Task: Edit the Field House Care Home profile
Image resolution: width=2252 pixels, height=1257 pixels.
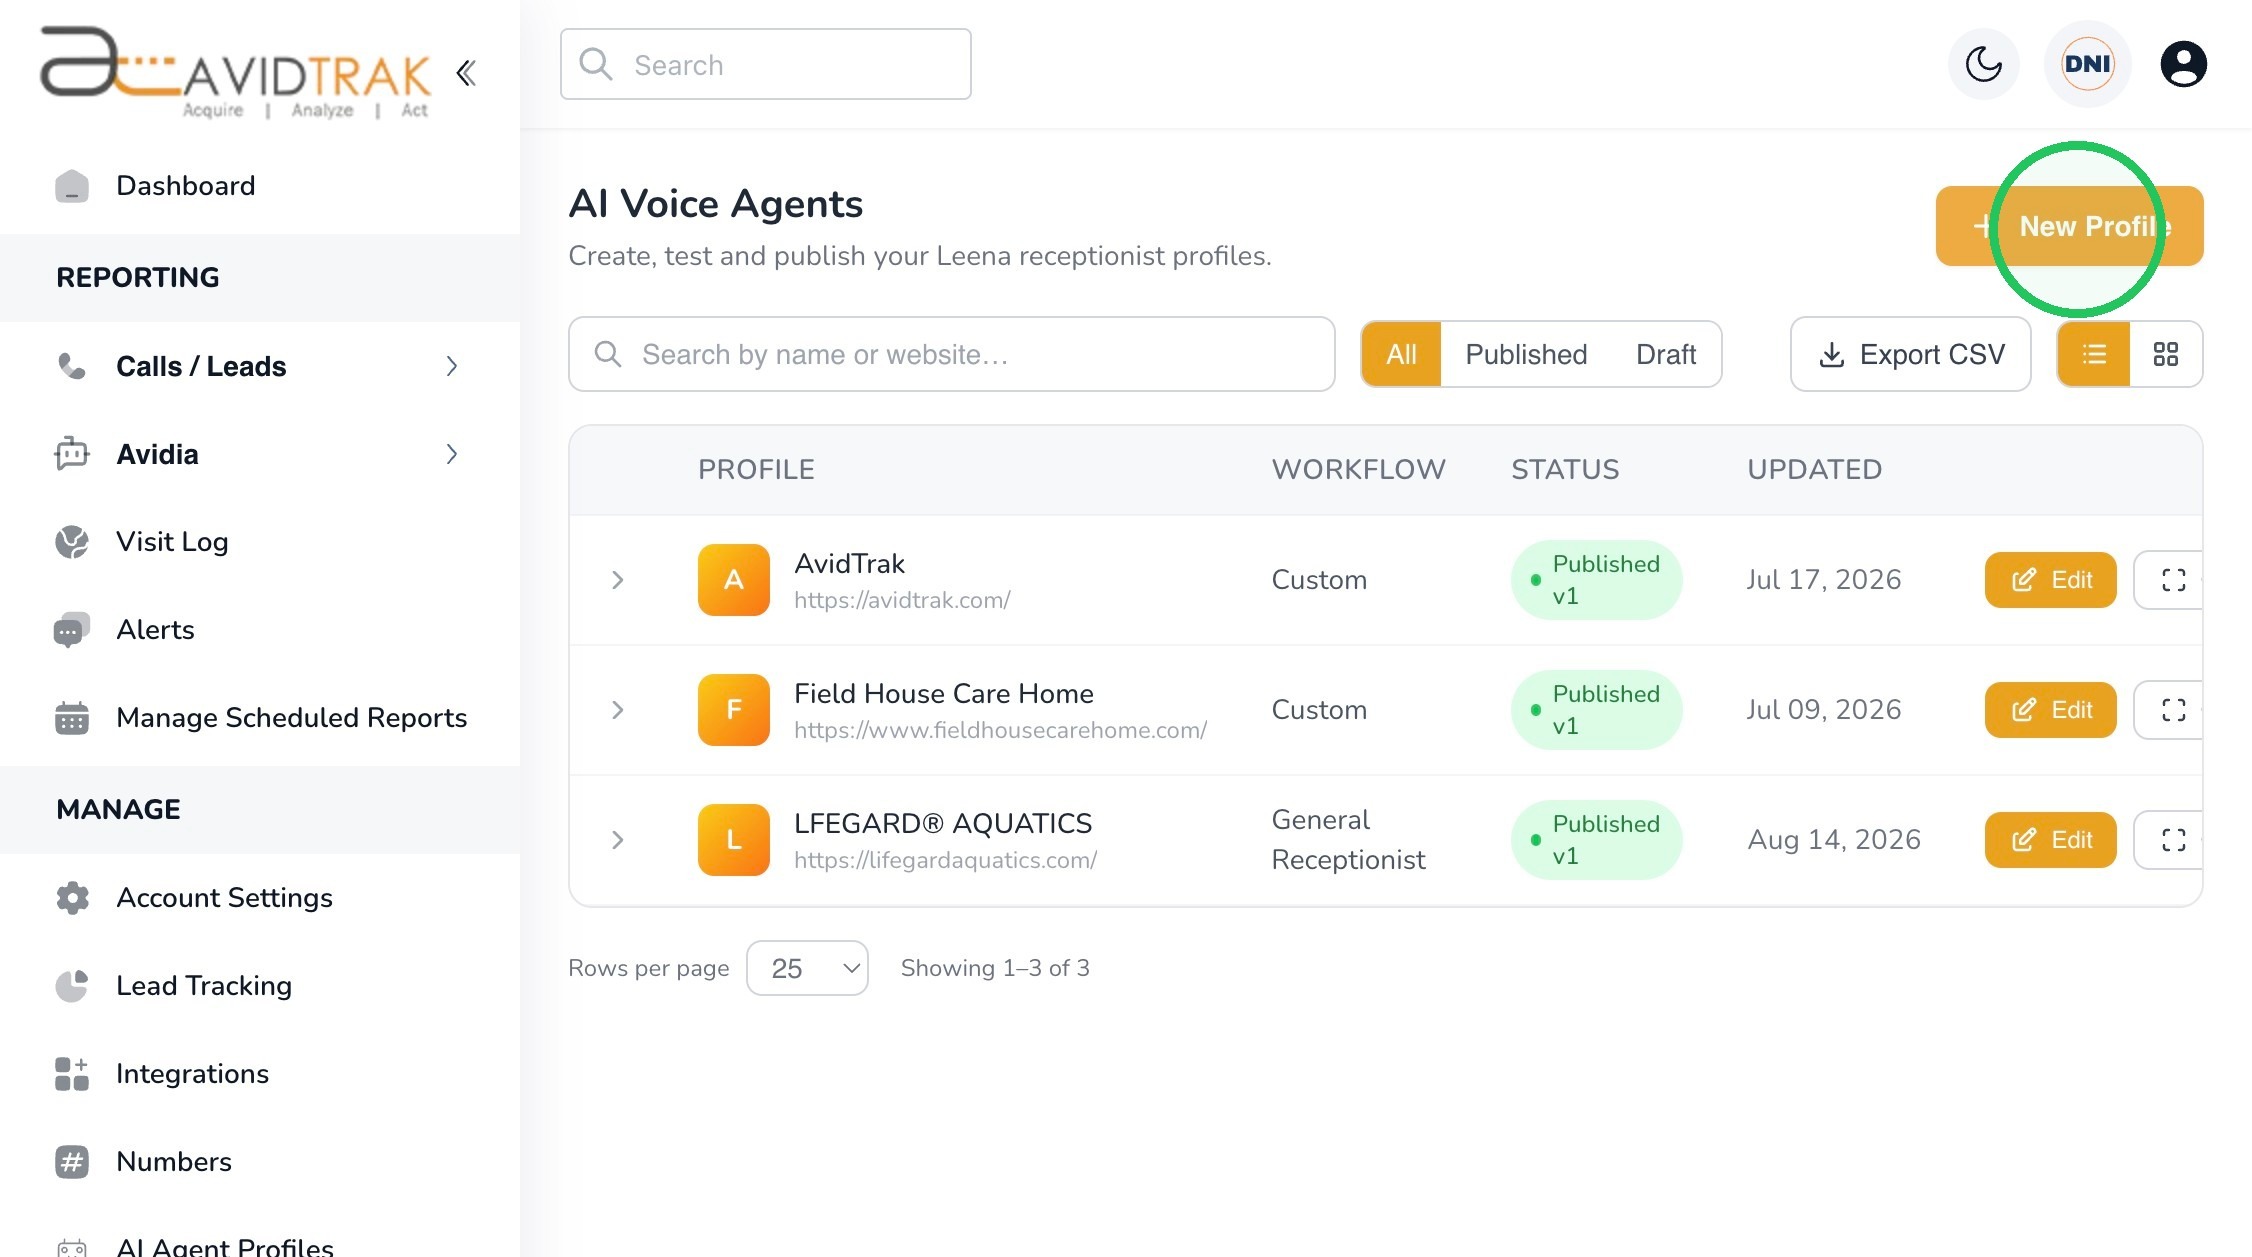Action: pos(2050,710)
